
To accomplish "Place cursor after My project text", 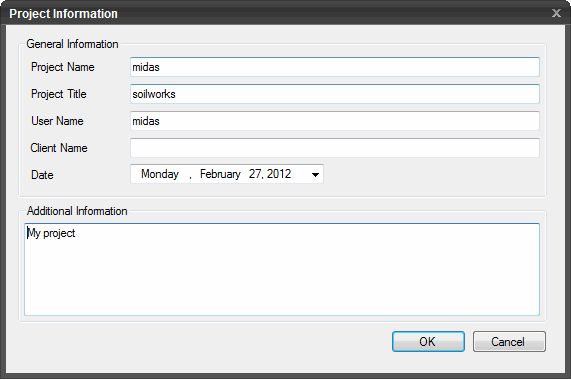I will coord(76,233).
